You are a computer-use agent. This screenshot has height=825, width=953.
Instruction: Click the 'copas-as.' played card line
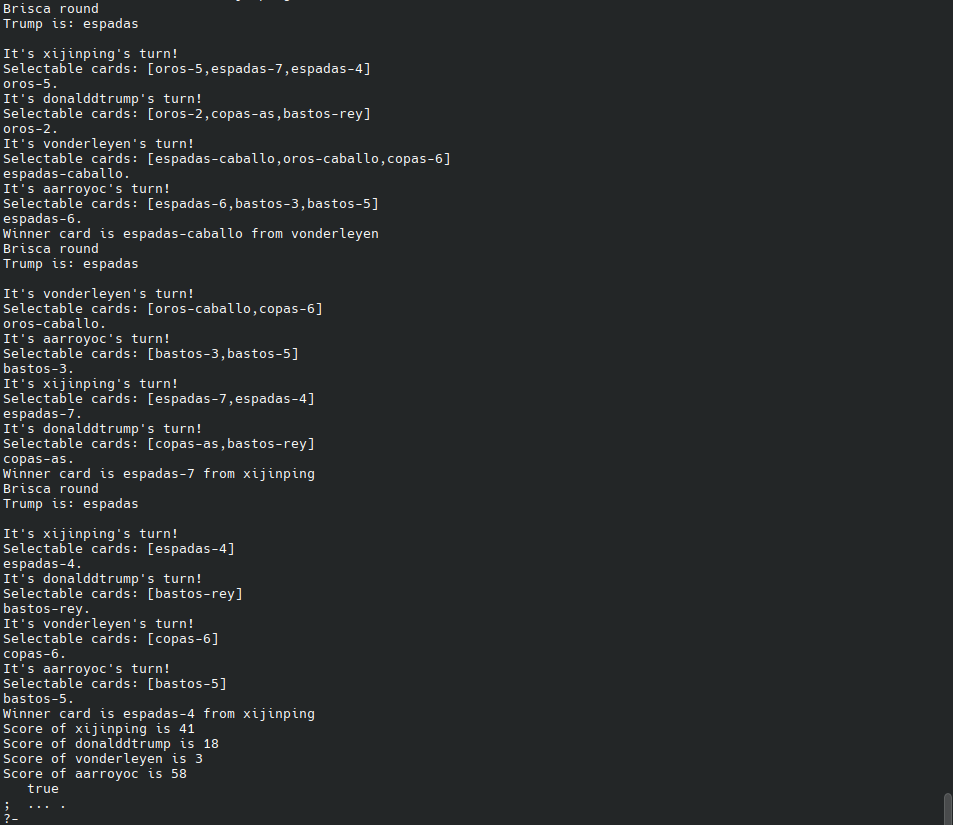coord(39,459)
